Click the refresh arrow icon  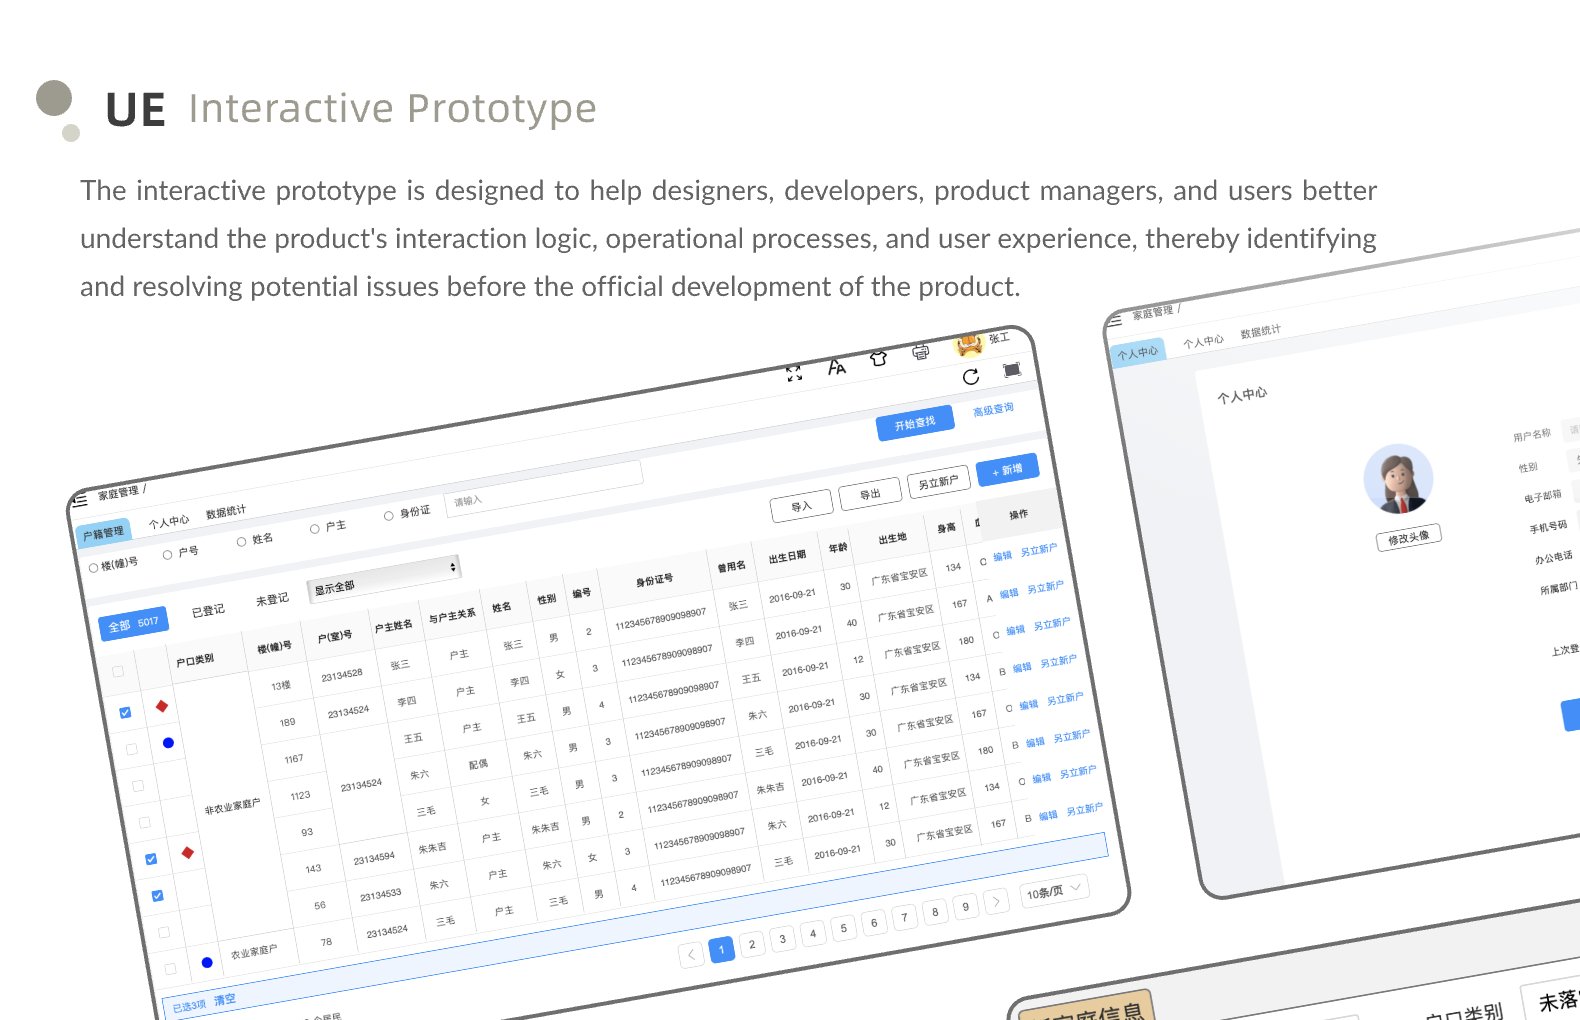point(970,377)
